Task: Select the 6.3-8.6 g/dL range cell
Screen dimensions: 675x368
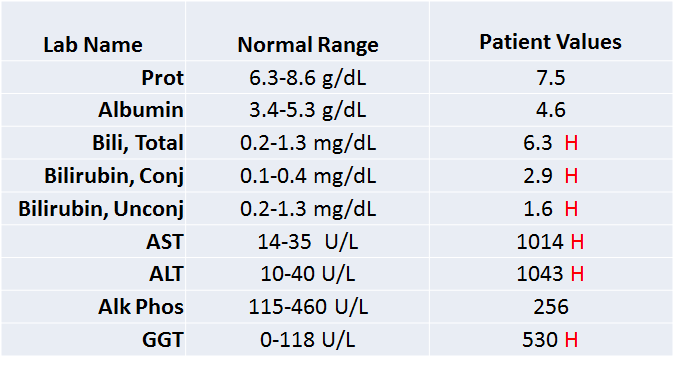Action: pos(308,78)
